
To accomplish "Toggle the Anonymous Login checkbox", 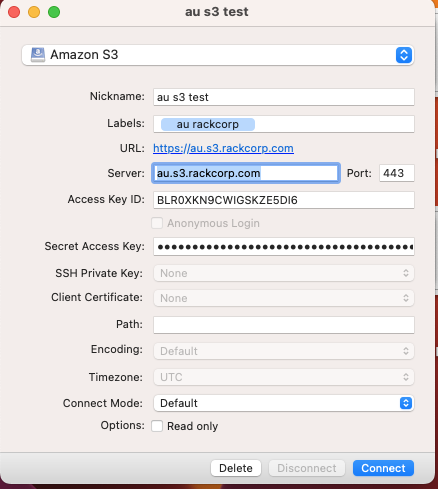I will coord(157,223).
